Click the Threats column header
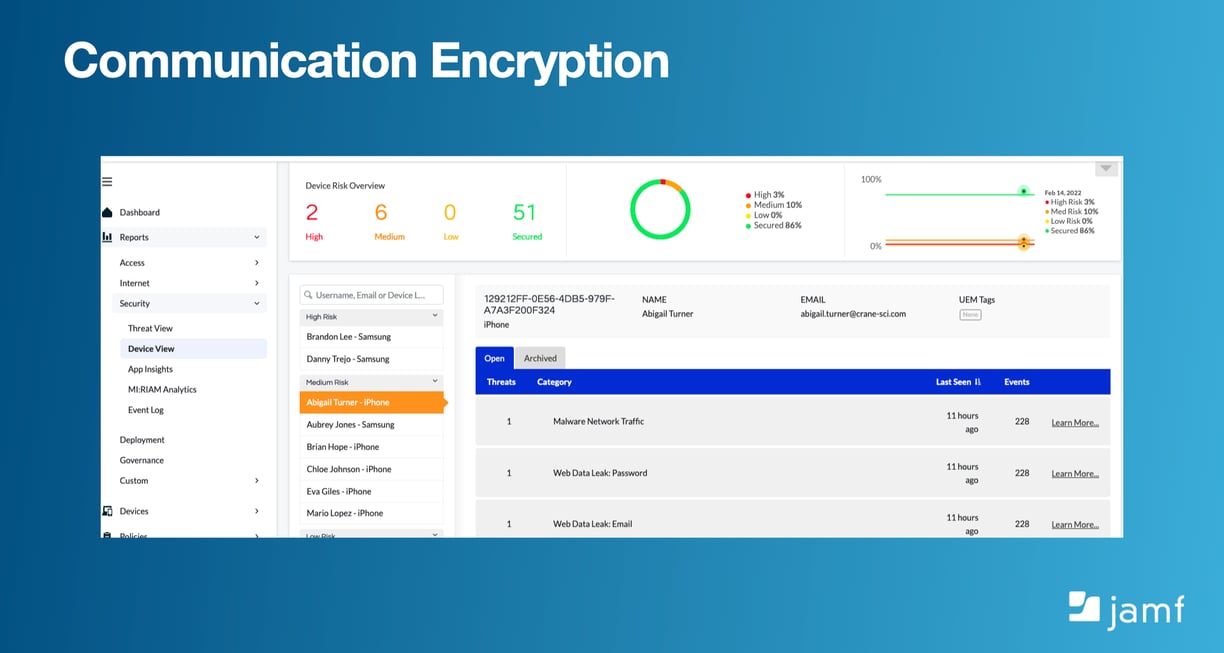 (x=501, y=382)
